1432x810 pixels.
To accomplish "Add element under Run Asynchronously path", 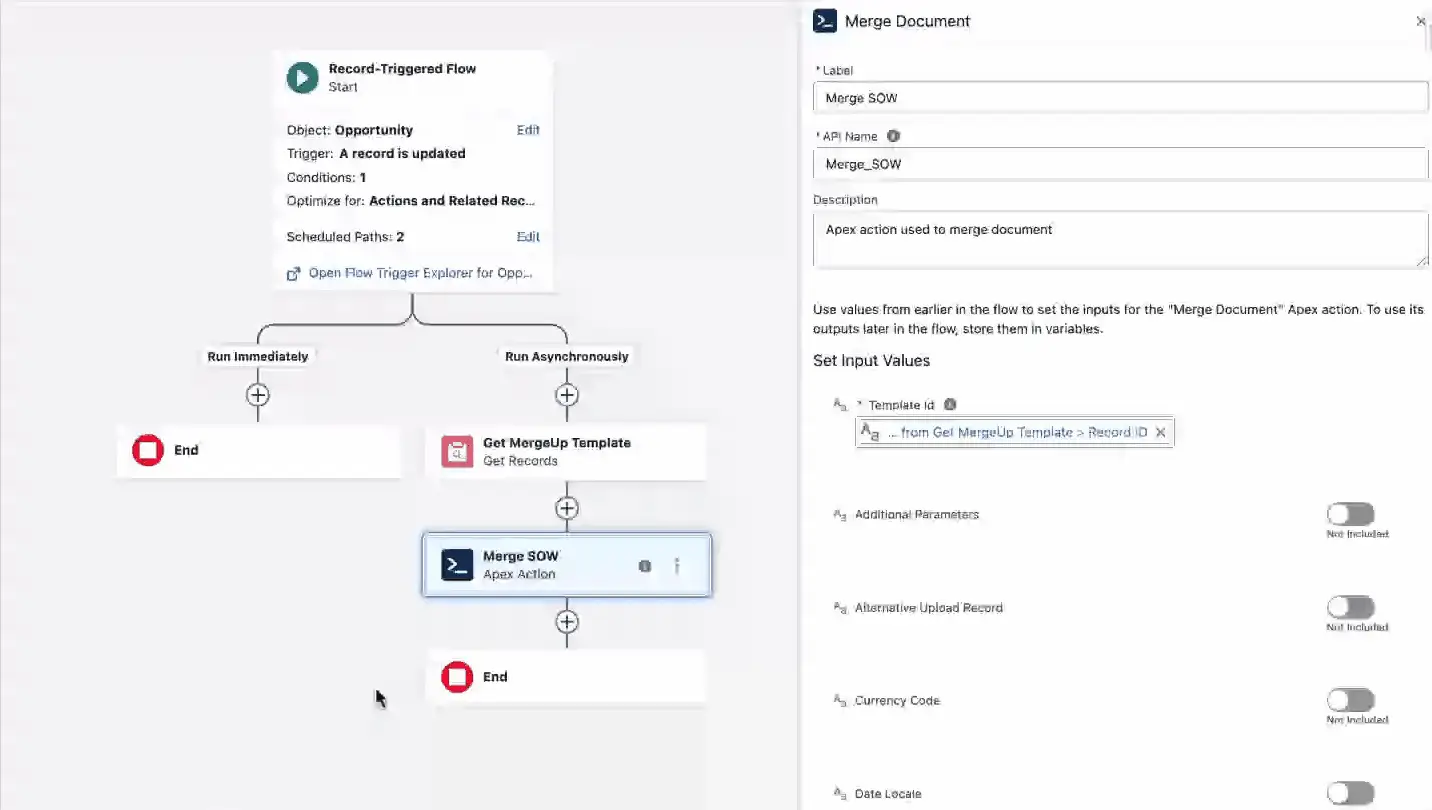I will click(x=567, y=395).
